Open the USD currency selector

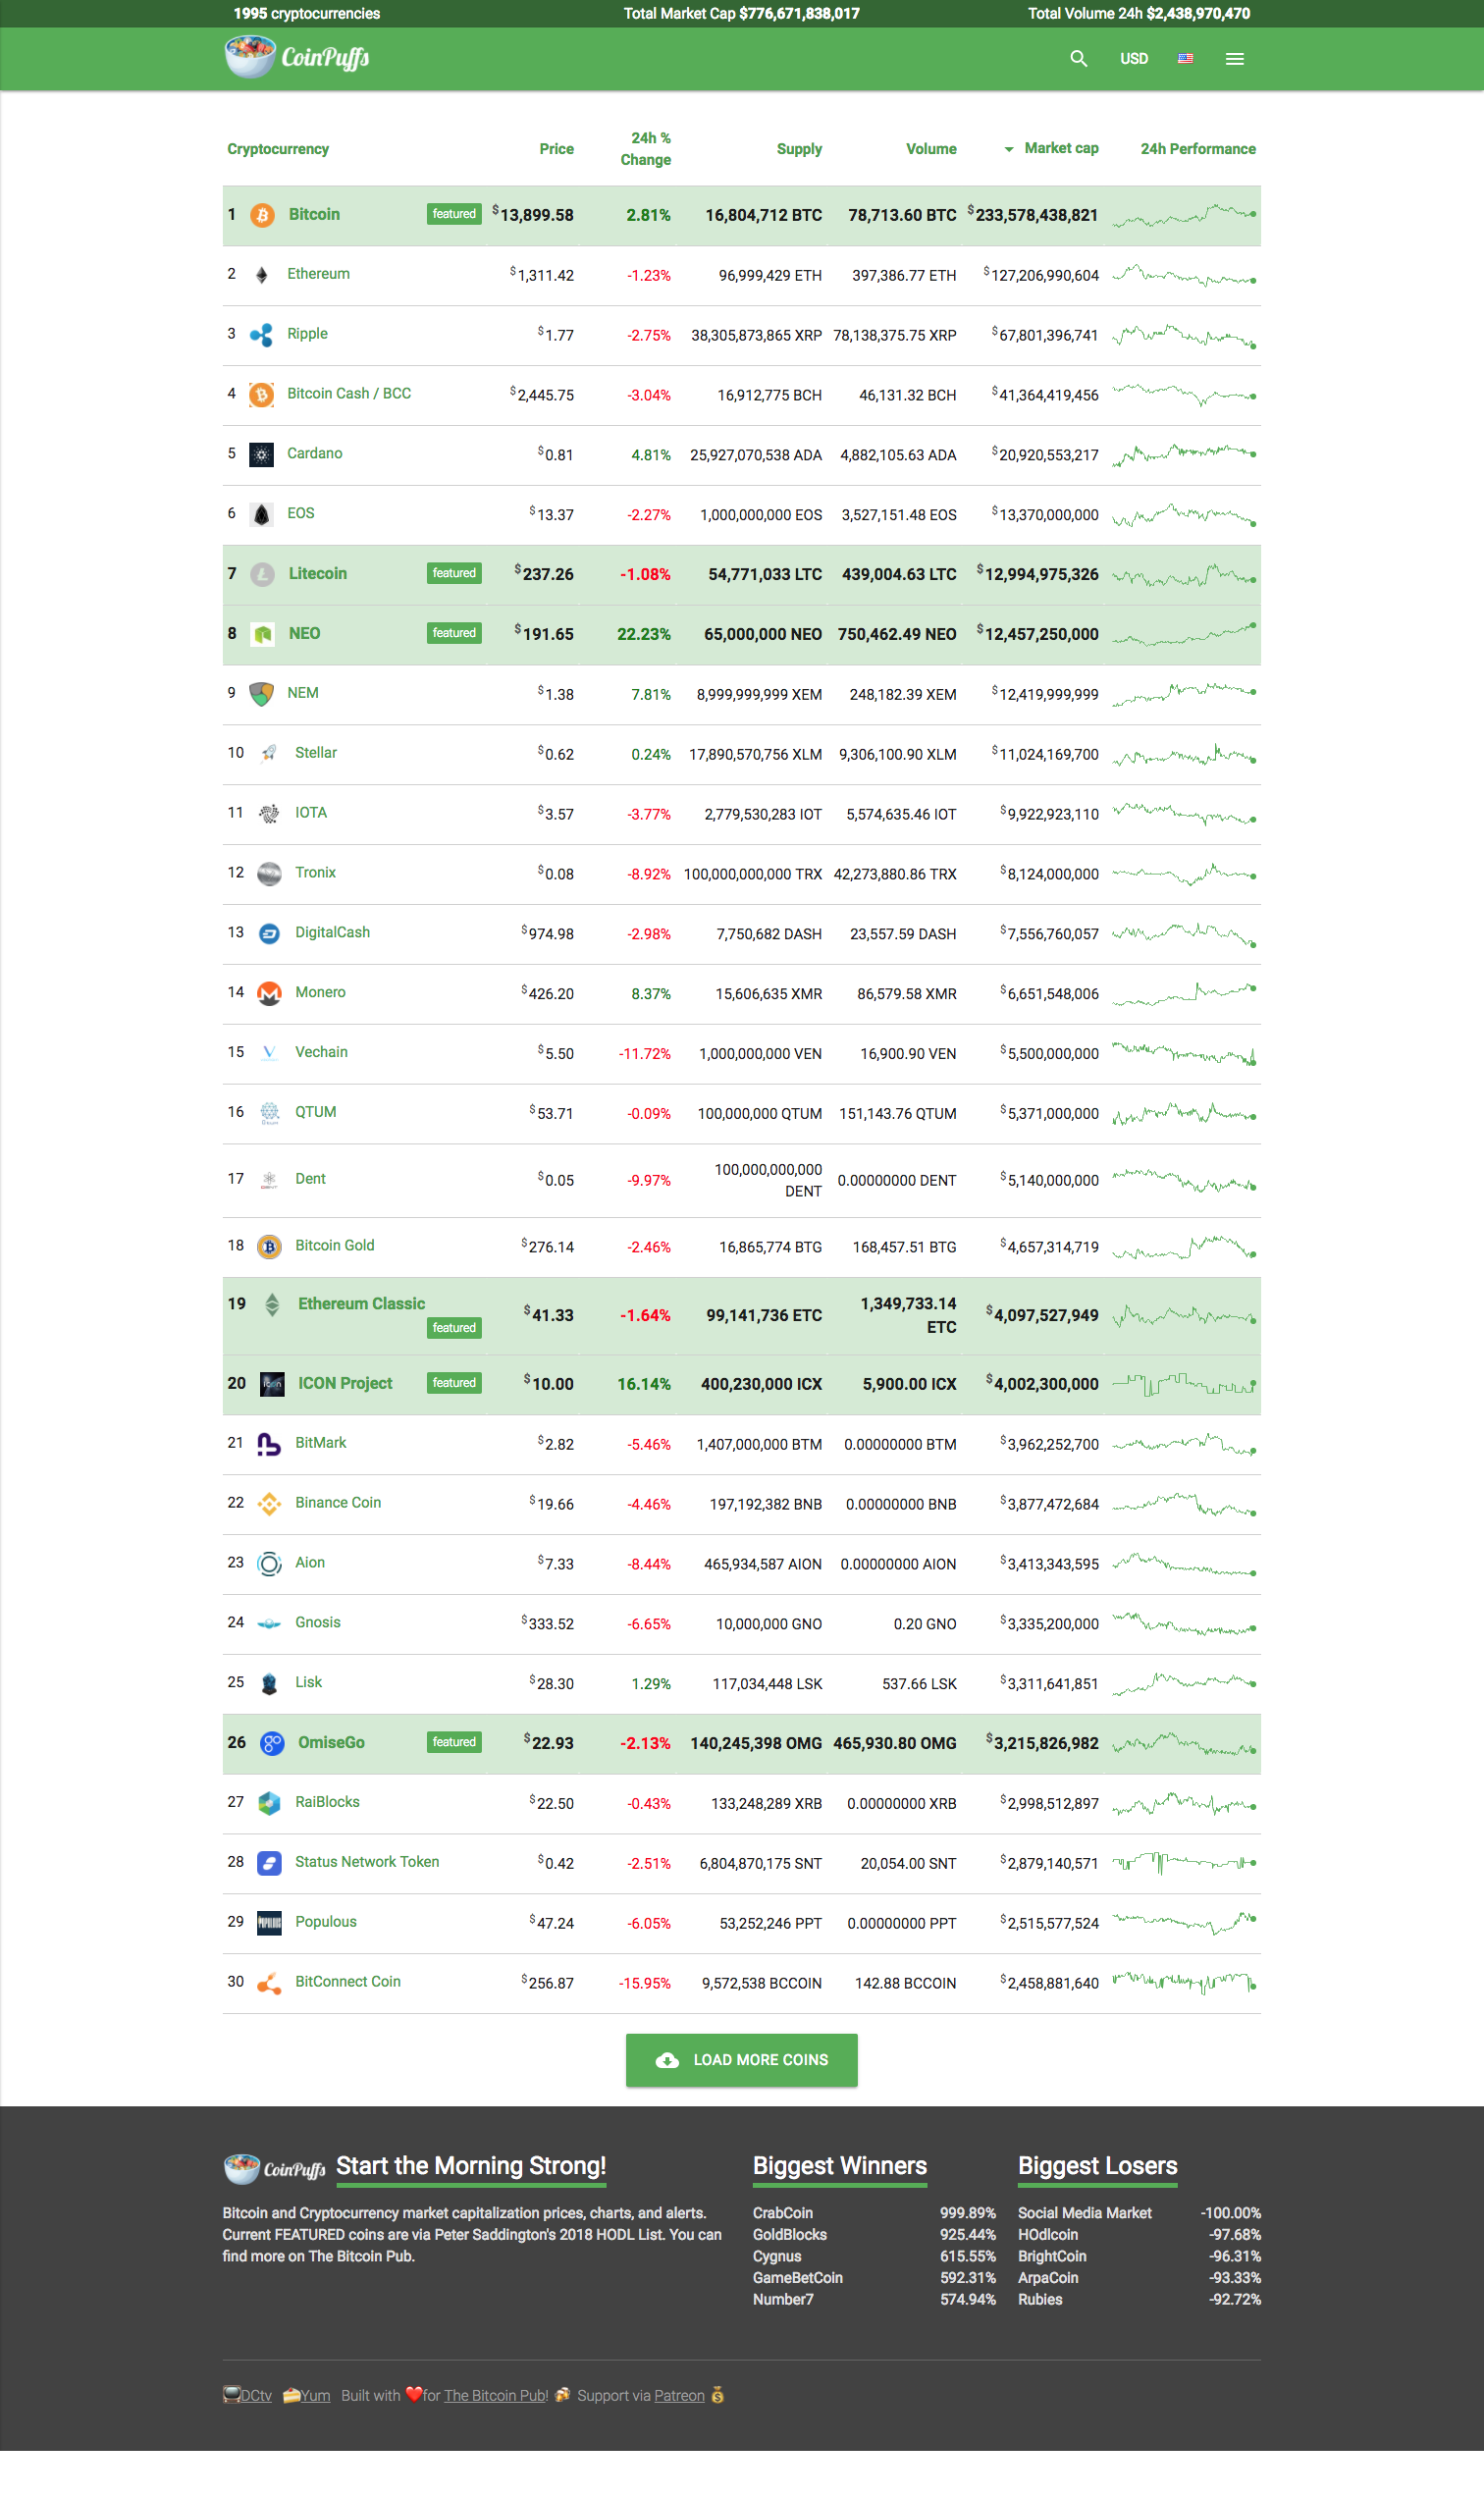click(x=1133, y=59)
